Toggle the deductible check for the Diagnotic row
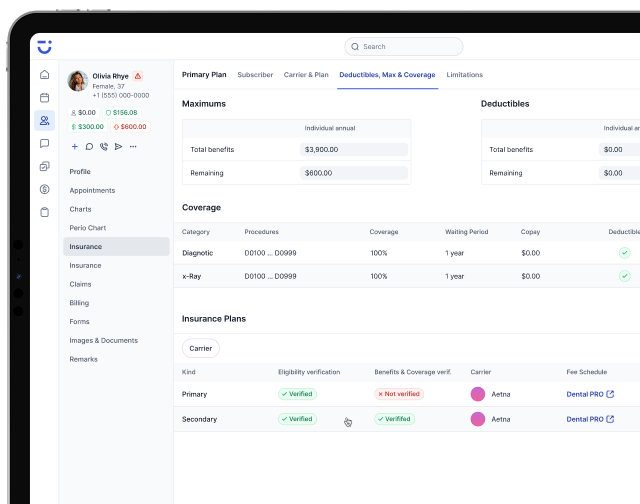The height and width of the screenshot is (504, 640). point(624,253)
